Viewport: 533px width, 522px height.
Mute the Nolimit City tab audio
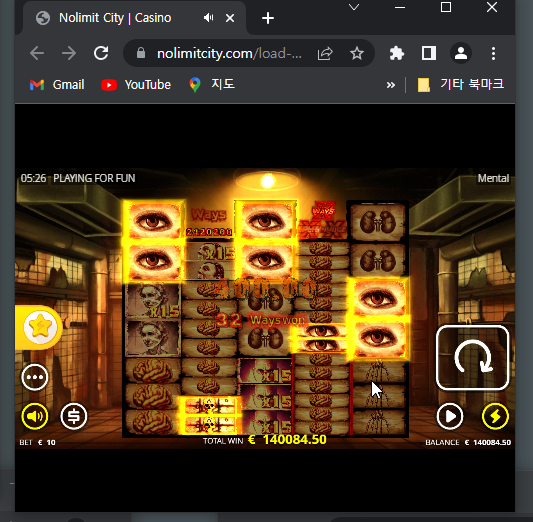[x=208, y=18]
